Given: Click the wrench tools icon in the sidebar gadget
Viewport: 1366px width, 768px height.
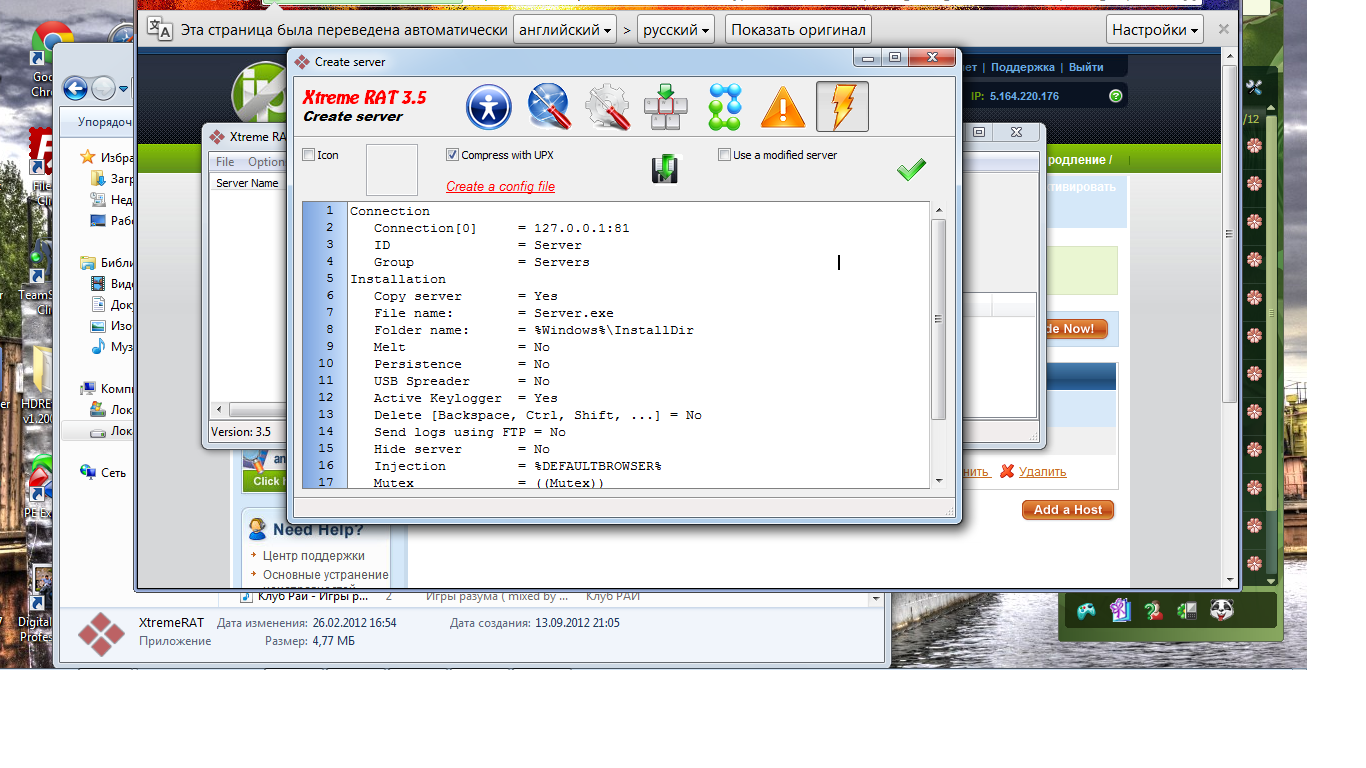Looking at the screenshot, I should click(x=1254, y=87).
